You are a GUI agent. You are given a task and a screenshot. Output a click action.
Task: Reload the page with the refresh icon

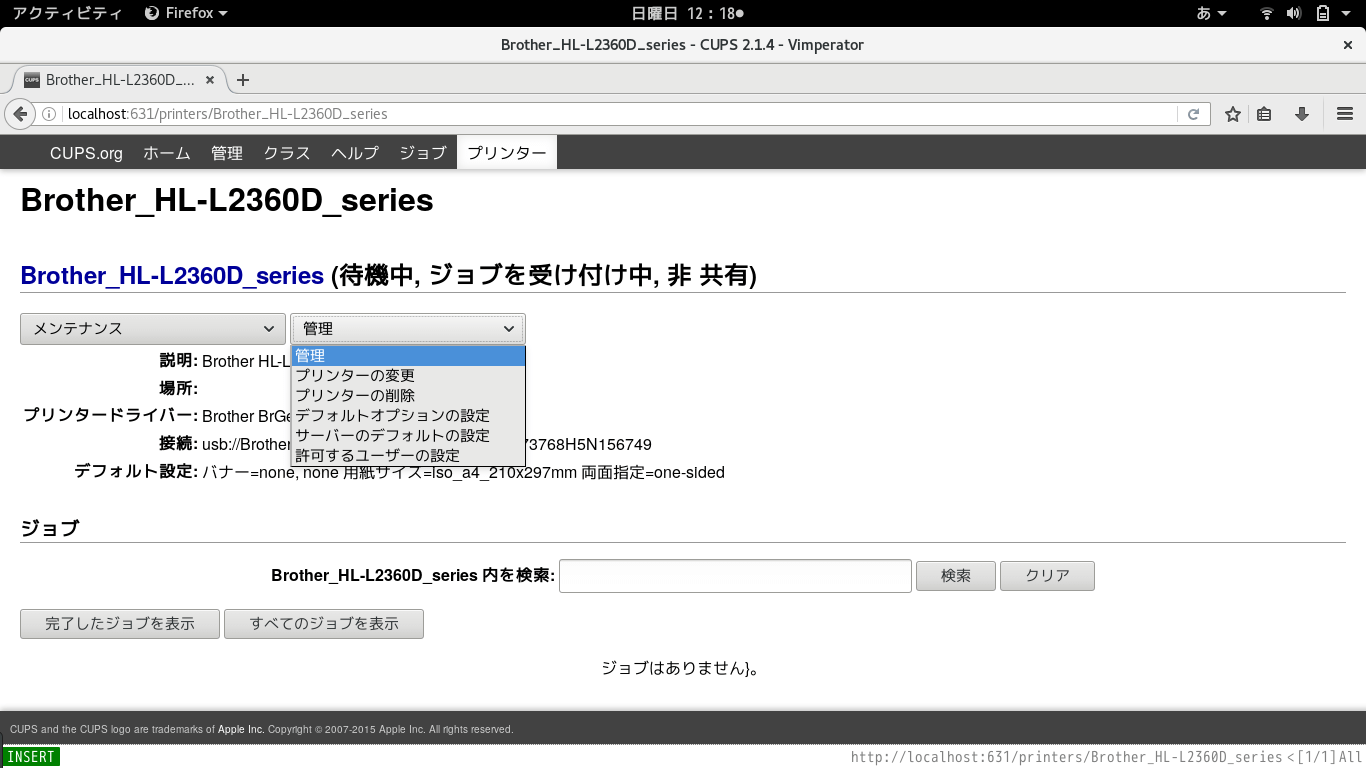[x=1193, y=114]
